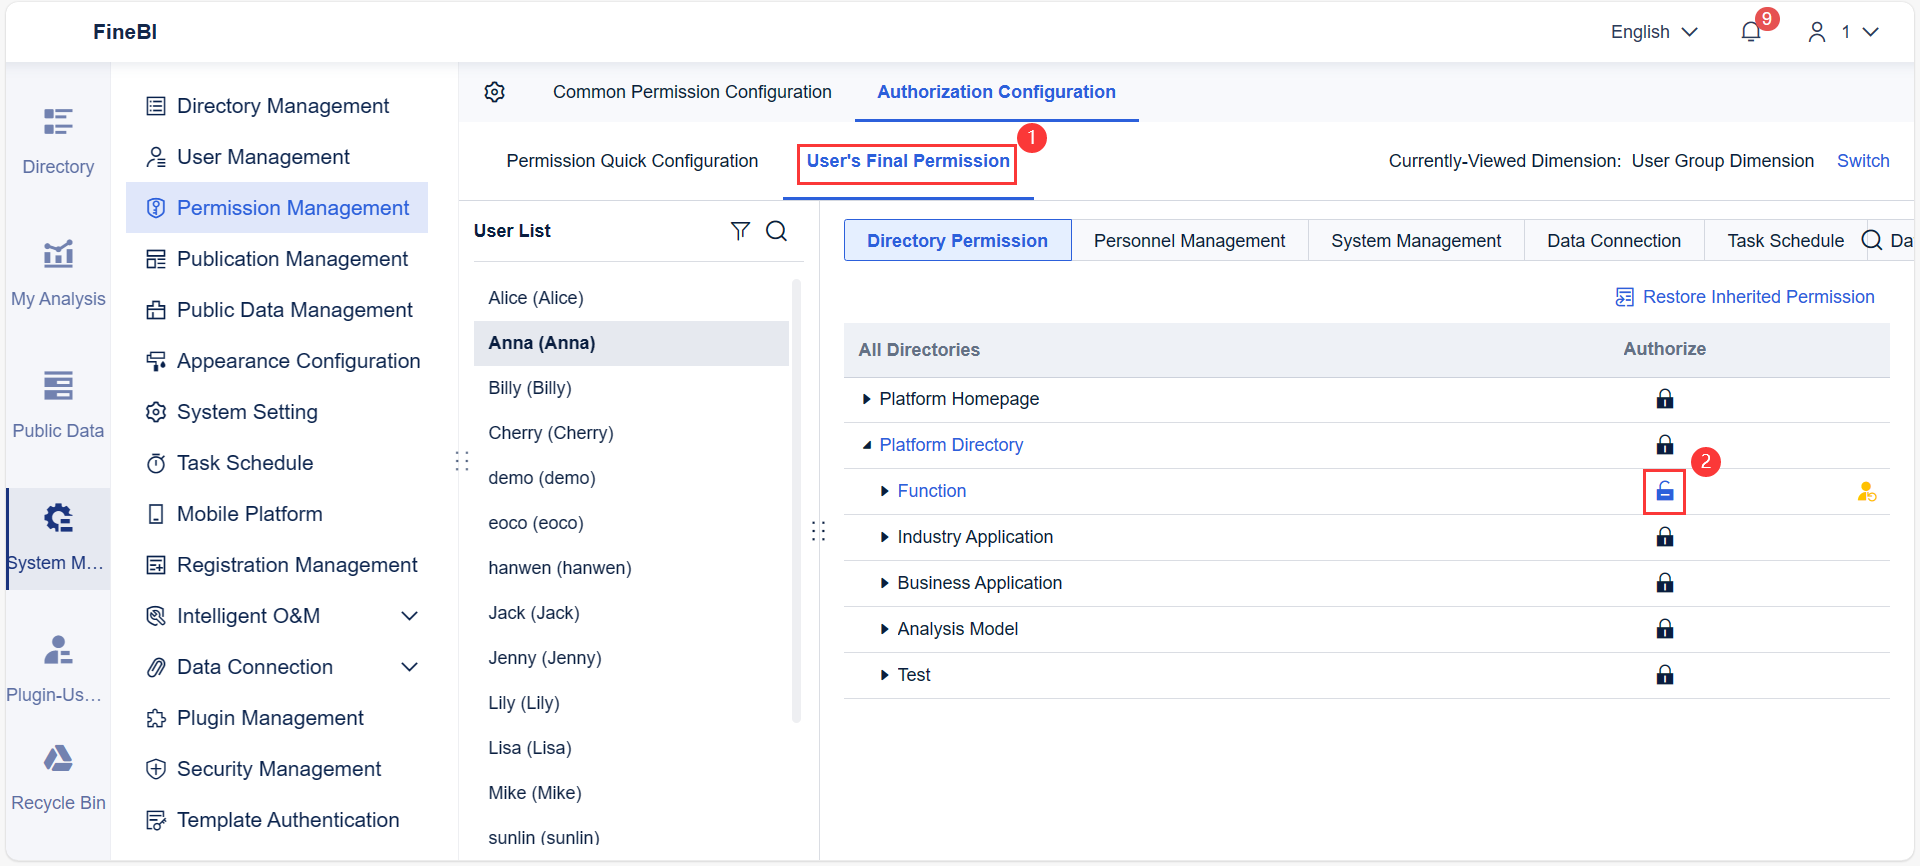Screen dimensions: 1920x866
Task: Click the User List search icon
Action: pyautogui.click(x=776, y=231)
